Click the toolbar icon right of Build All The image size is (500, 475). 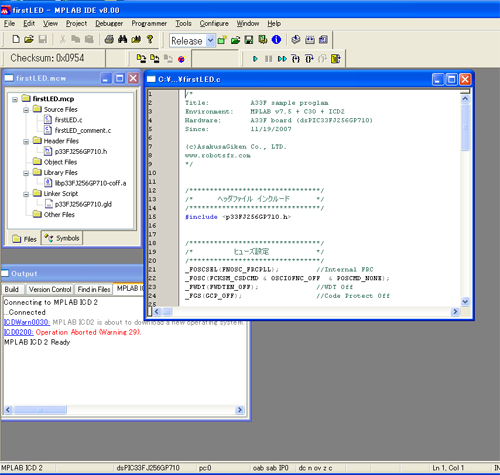coord(323,40)
